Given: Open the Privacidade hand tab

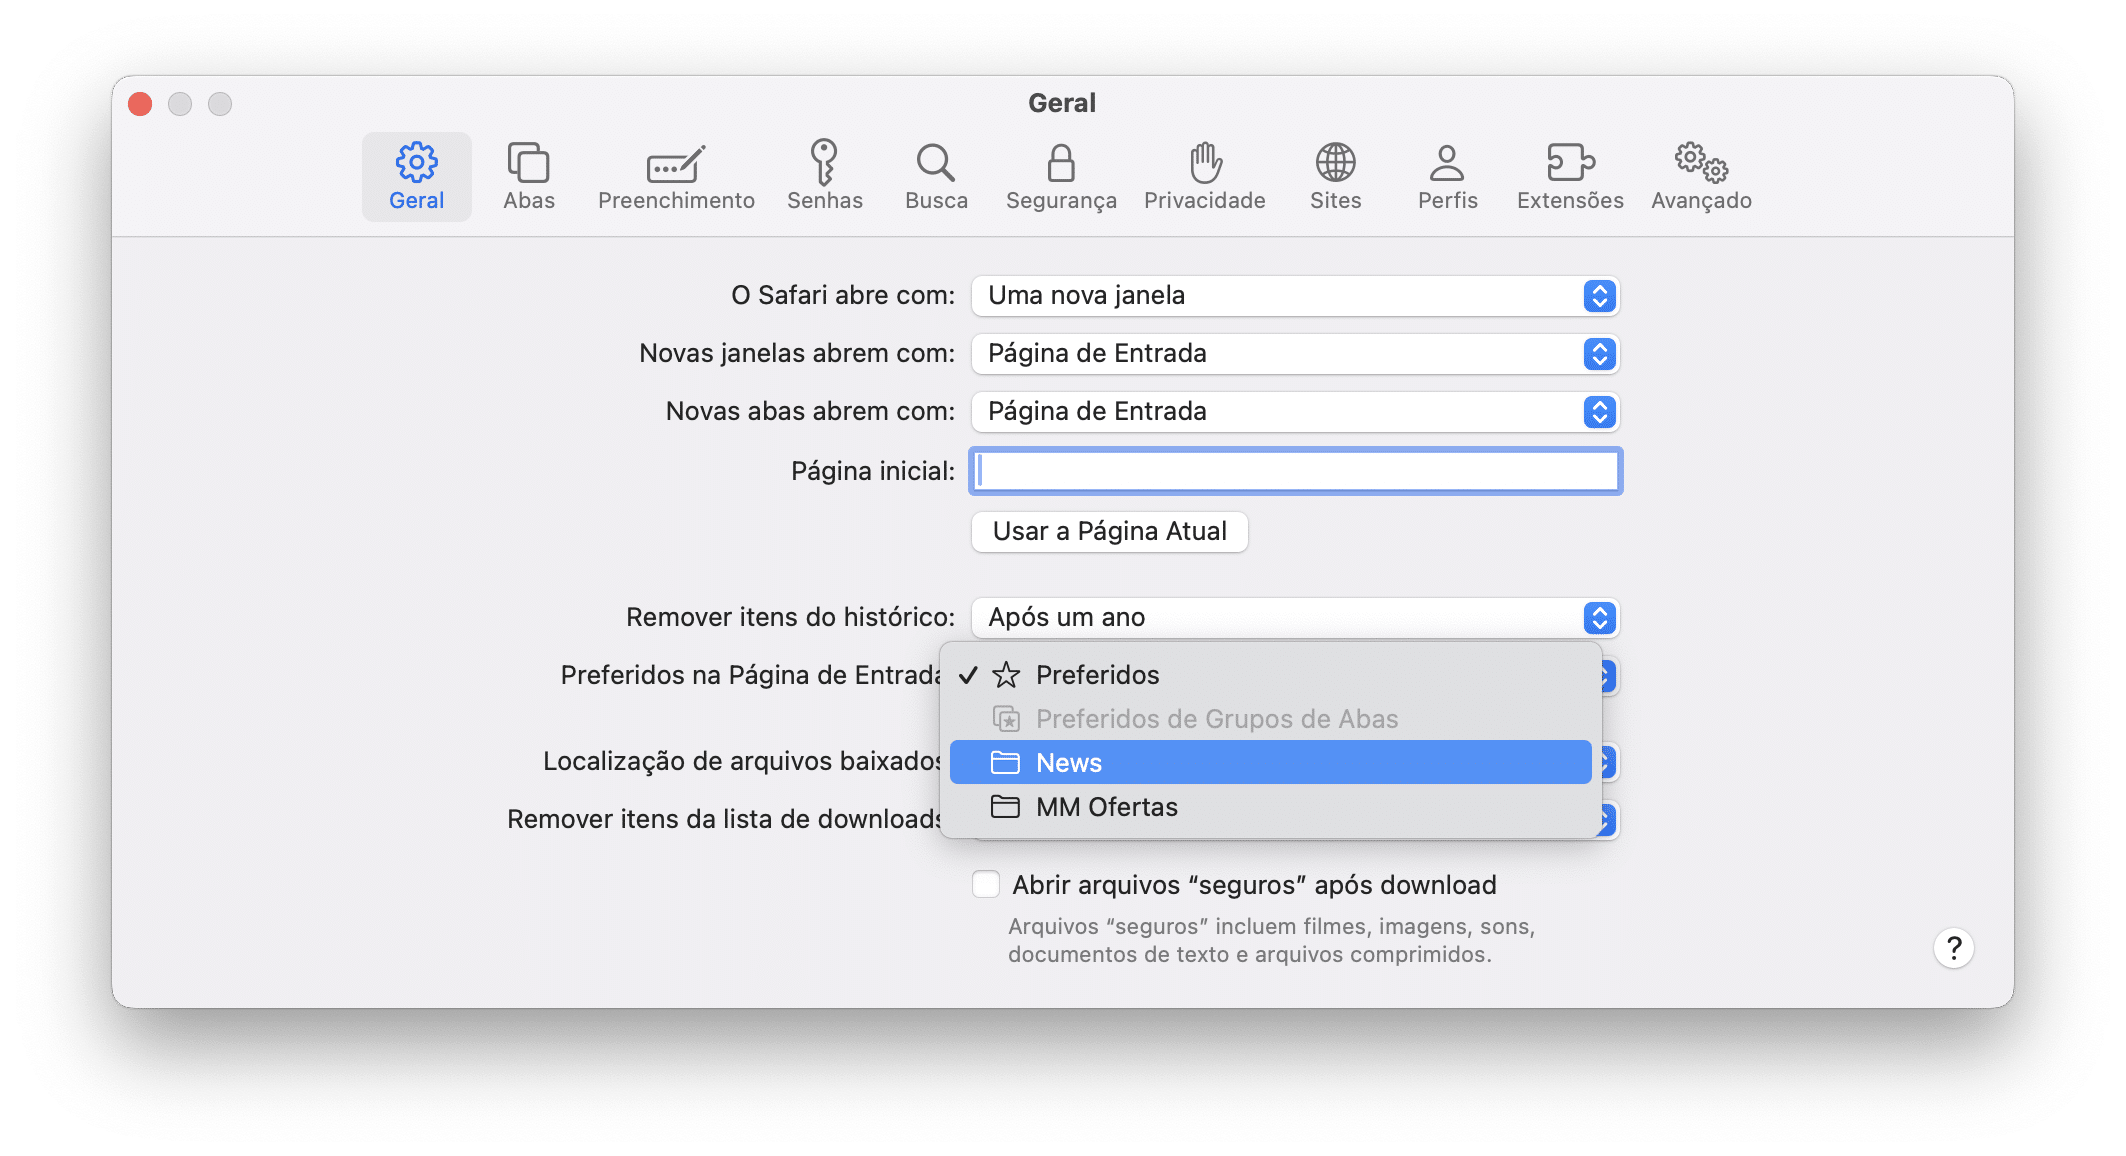Looking at the screenshot, I should (1204, 177).
